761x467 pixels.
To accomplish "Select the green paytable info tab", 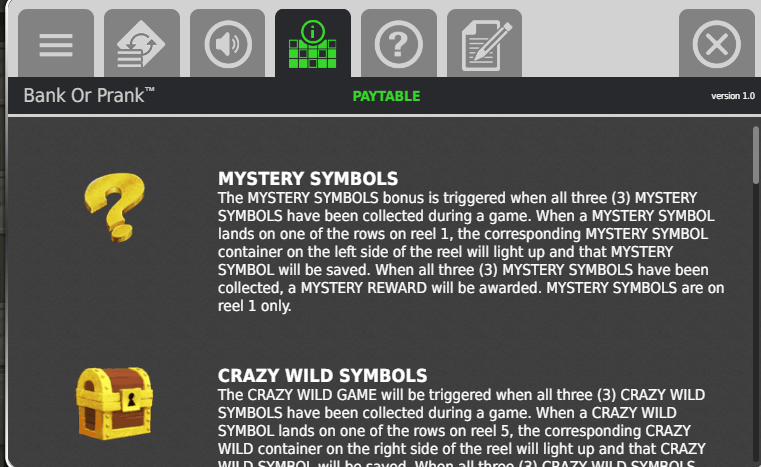I will pos(313,43).
